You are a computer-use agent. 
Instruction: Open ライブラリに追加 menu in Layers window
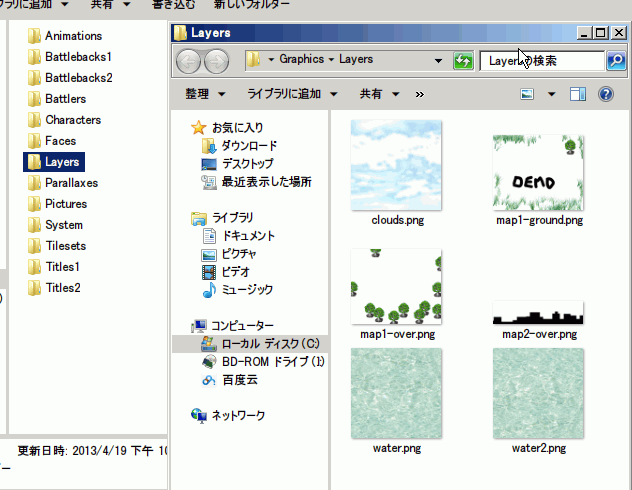pyautogui.click(x=292, y=94)
